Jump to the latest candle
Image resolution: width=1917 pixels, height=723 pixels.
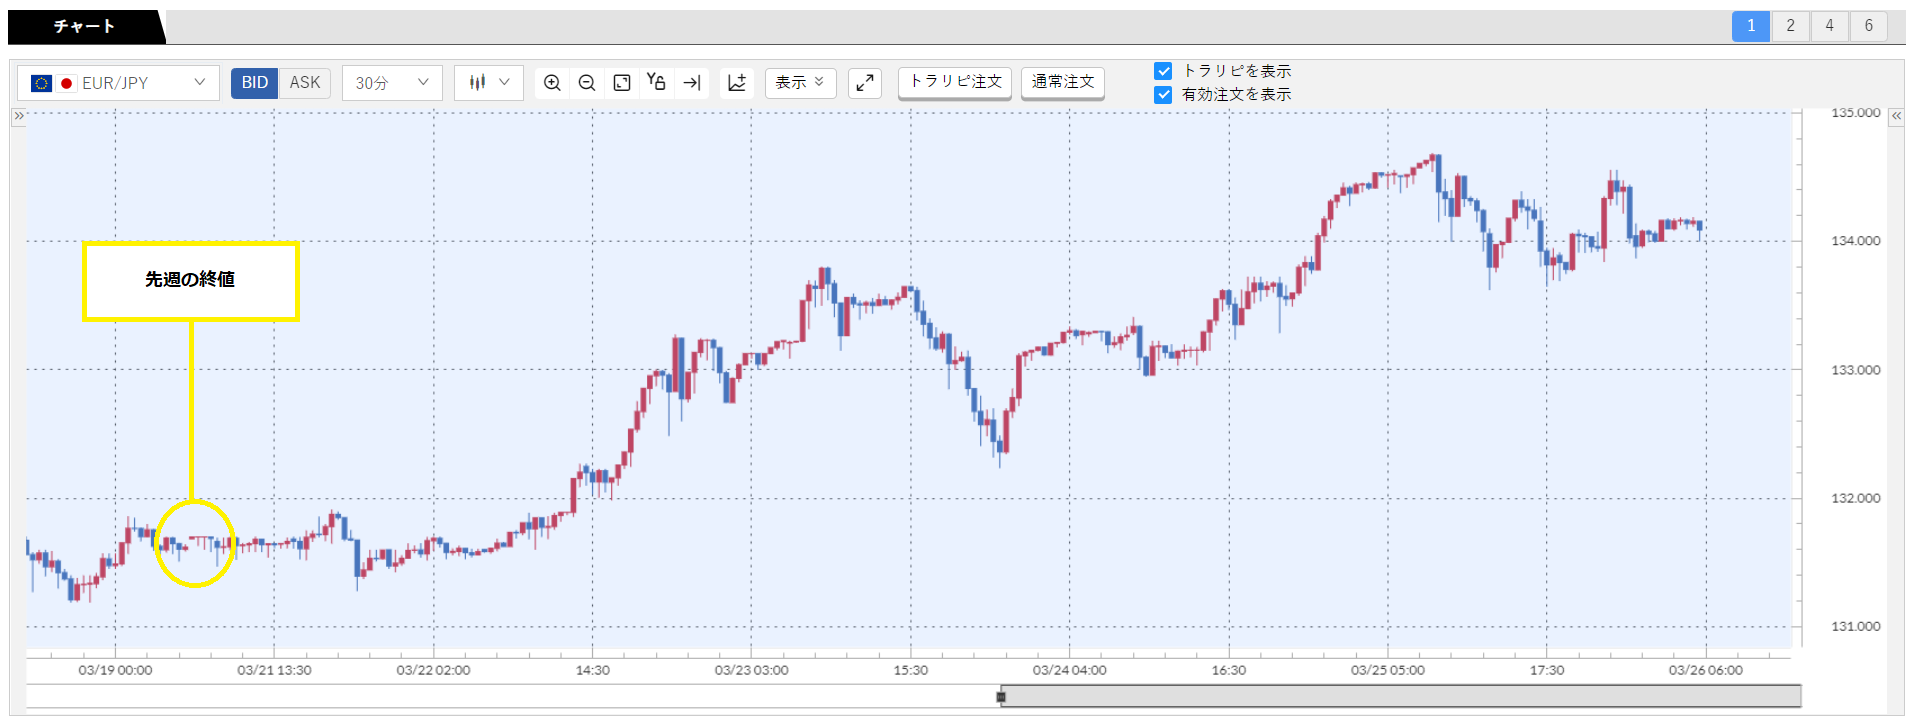(x=692, y=83)
